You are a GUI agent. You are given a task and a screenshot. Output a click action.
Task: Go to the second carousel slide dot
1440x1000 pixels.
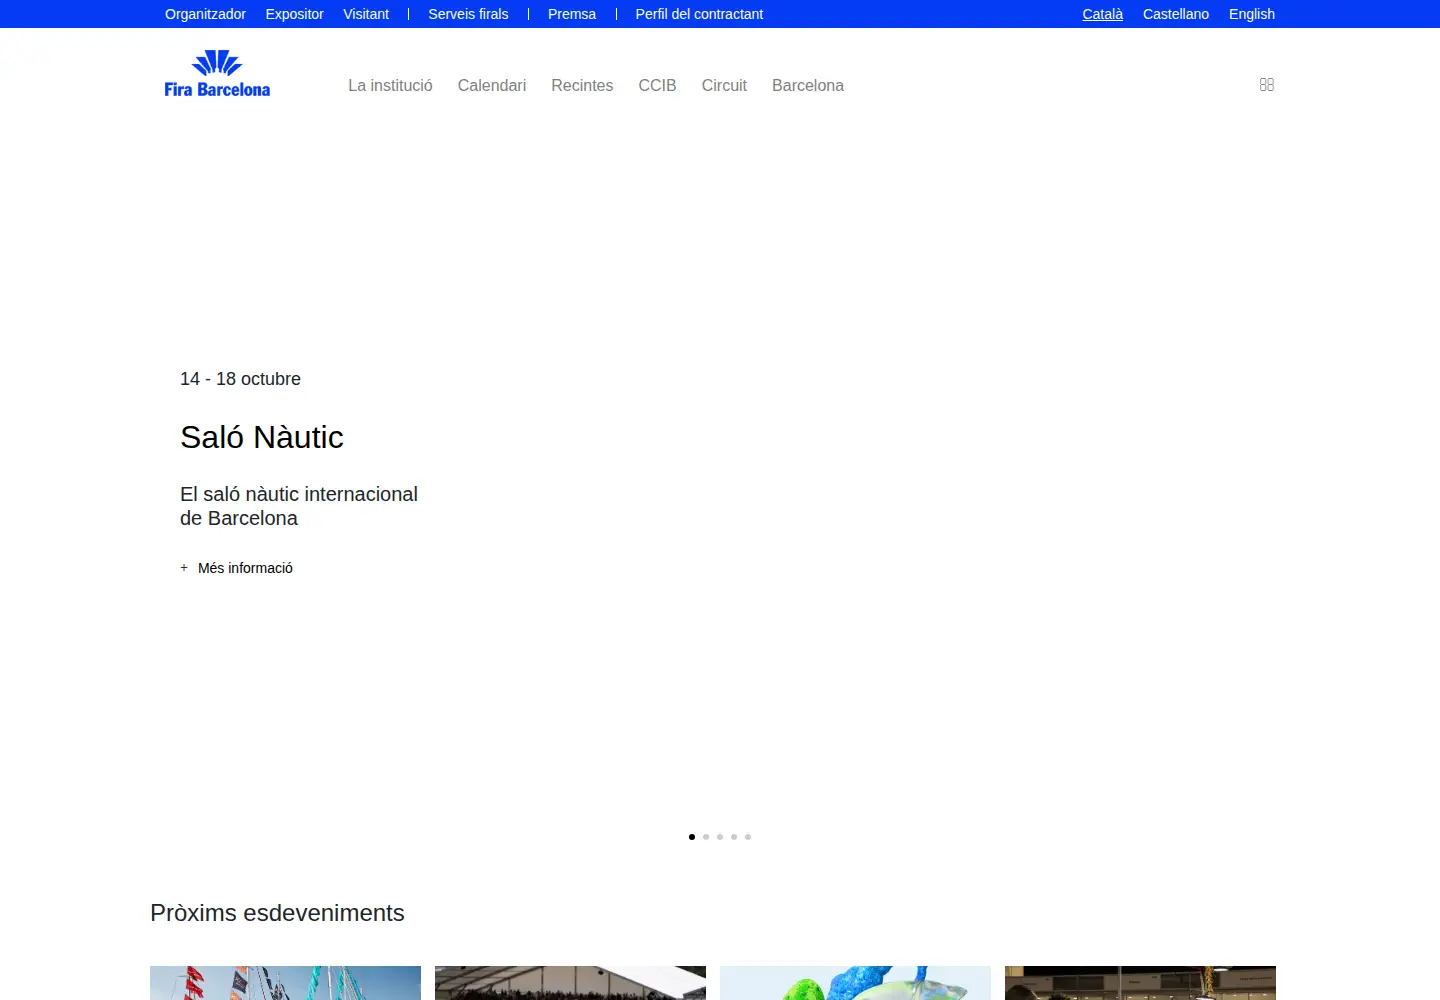[x=706, y=837]
